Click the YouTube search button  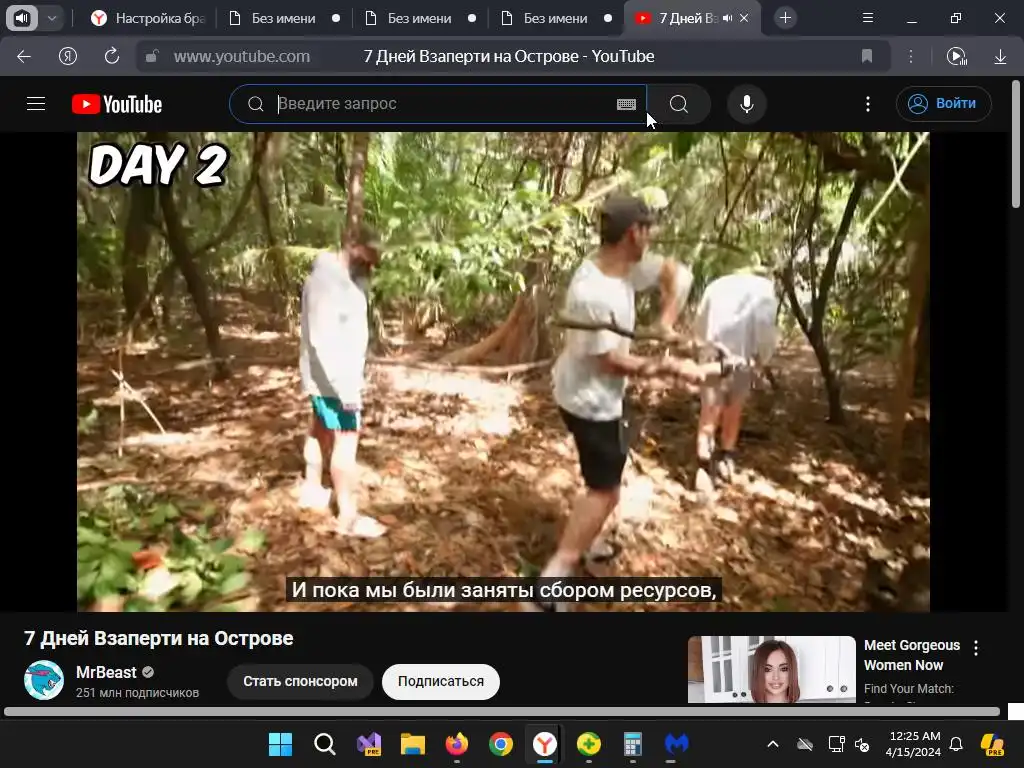point(679,104)
